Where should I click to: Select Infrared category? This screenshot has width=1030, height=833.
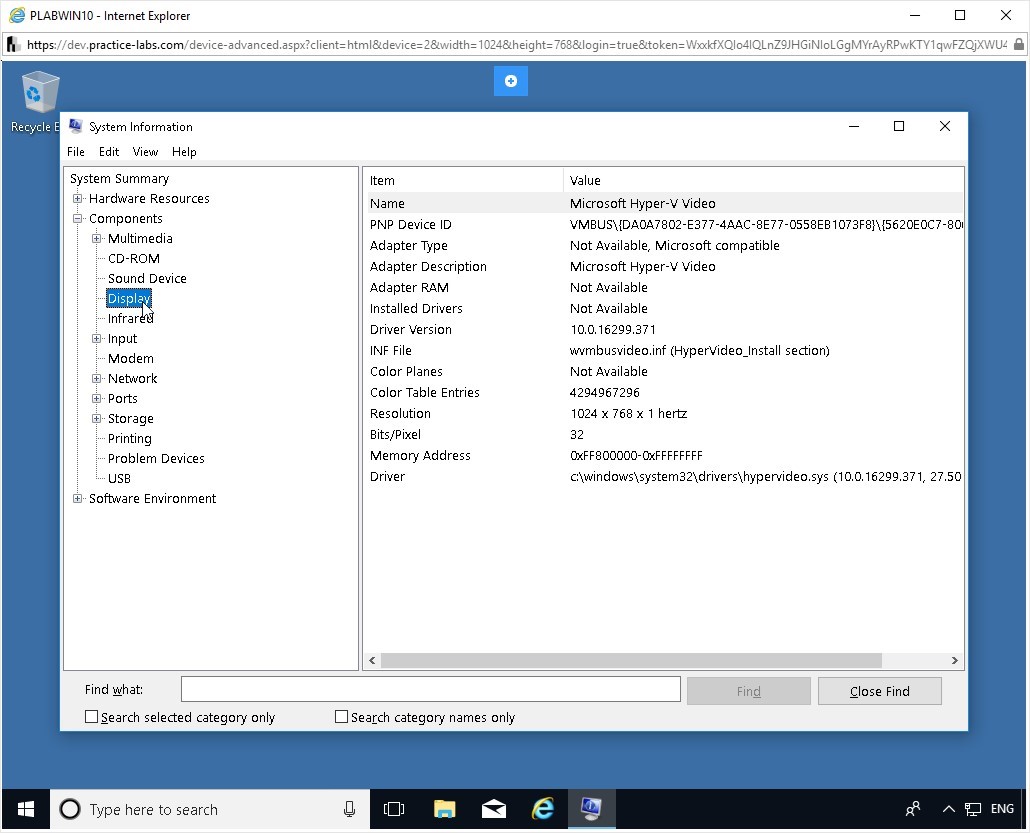tap(131, 319)
